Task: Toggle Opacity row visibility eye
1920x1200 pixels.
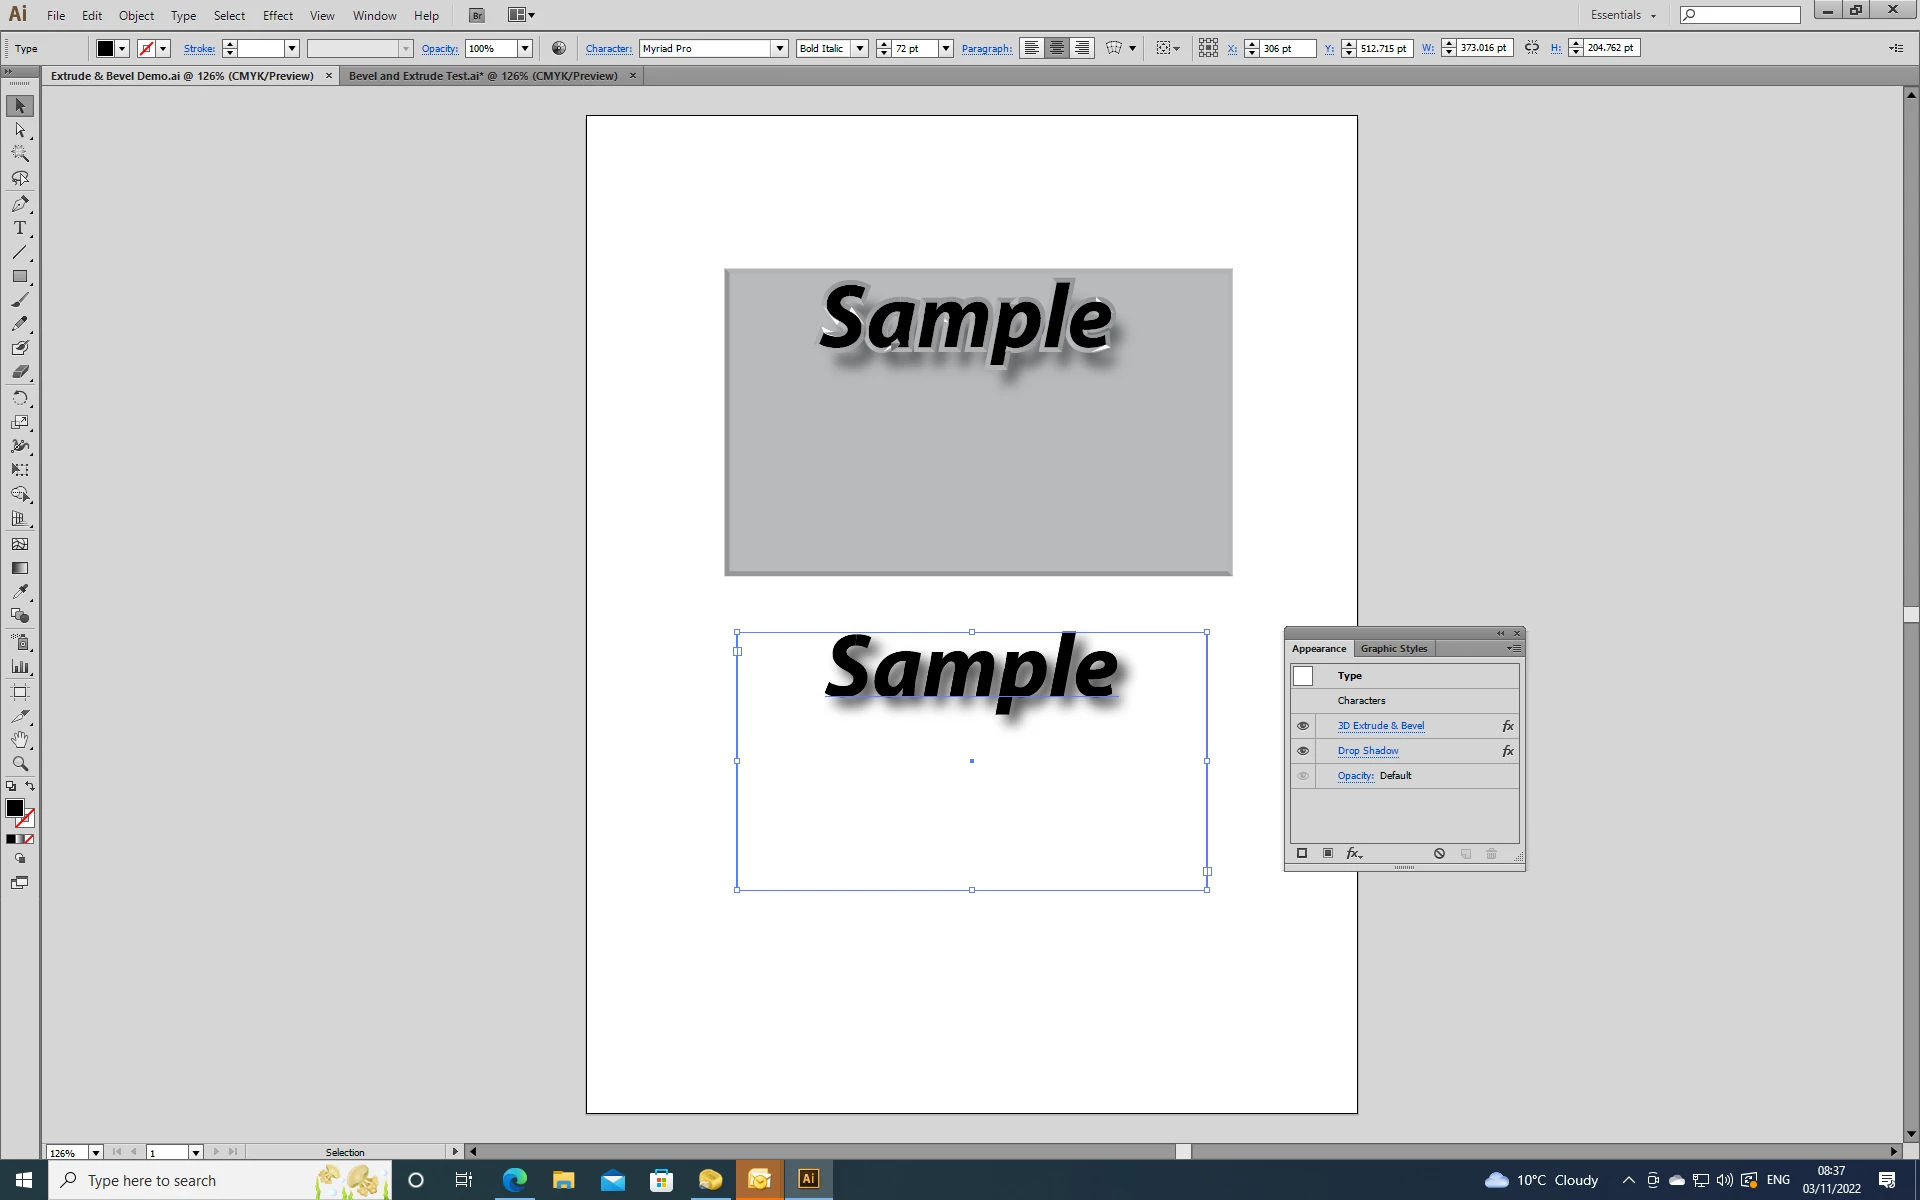Action: click(1303, 776)
